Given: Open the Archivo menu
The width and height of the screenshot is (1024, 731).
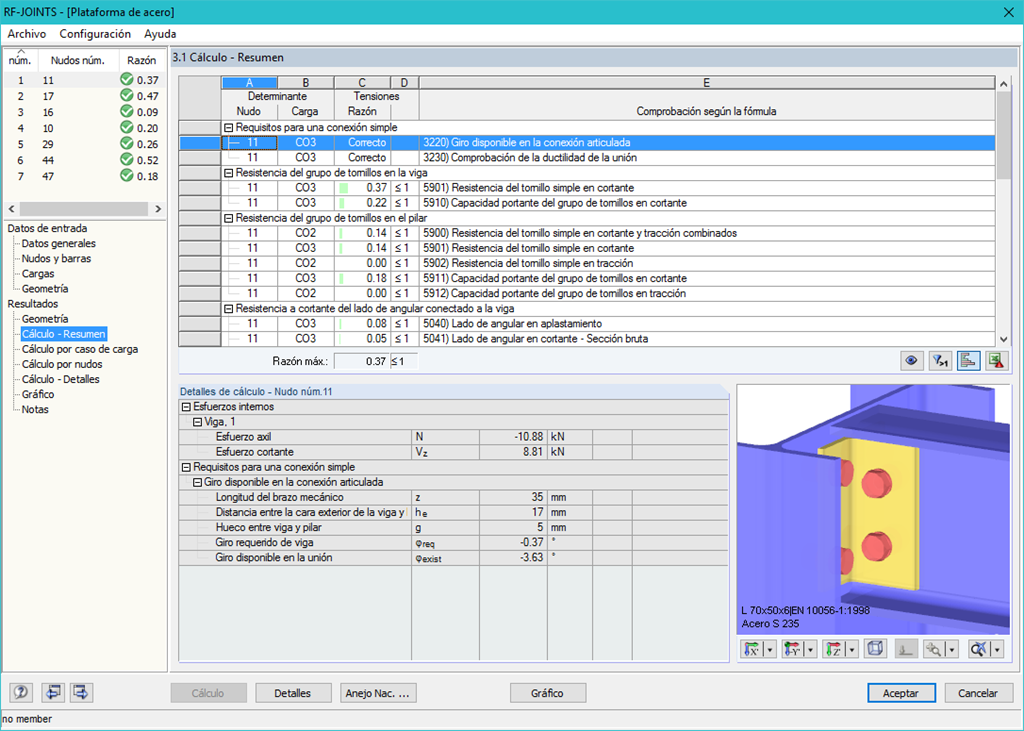Looking at the screenshot, I should (27, 34).
